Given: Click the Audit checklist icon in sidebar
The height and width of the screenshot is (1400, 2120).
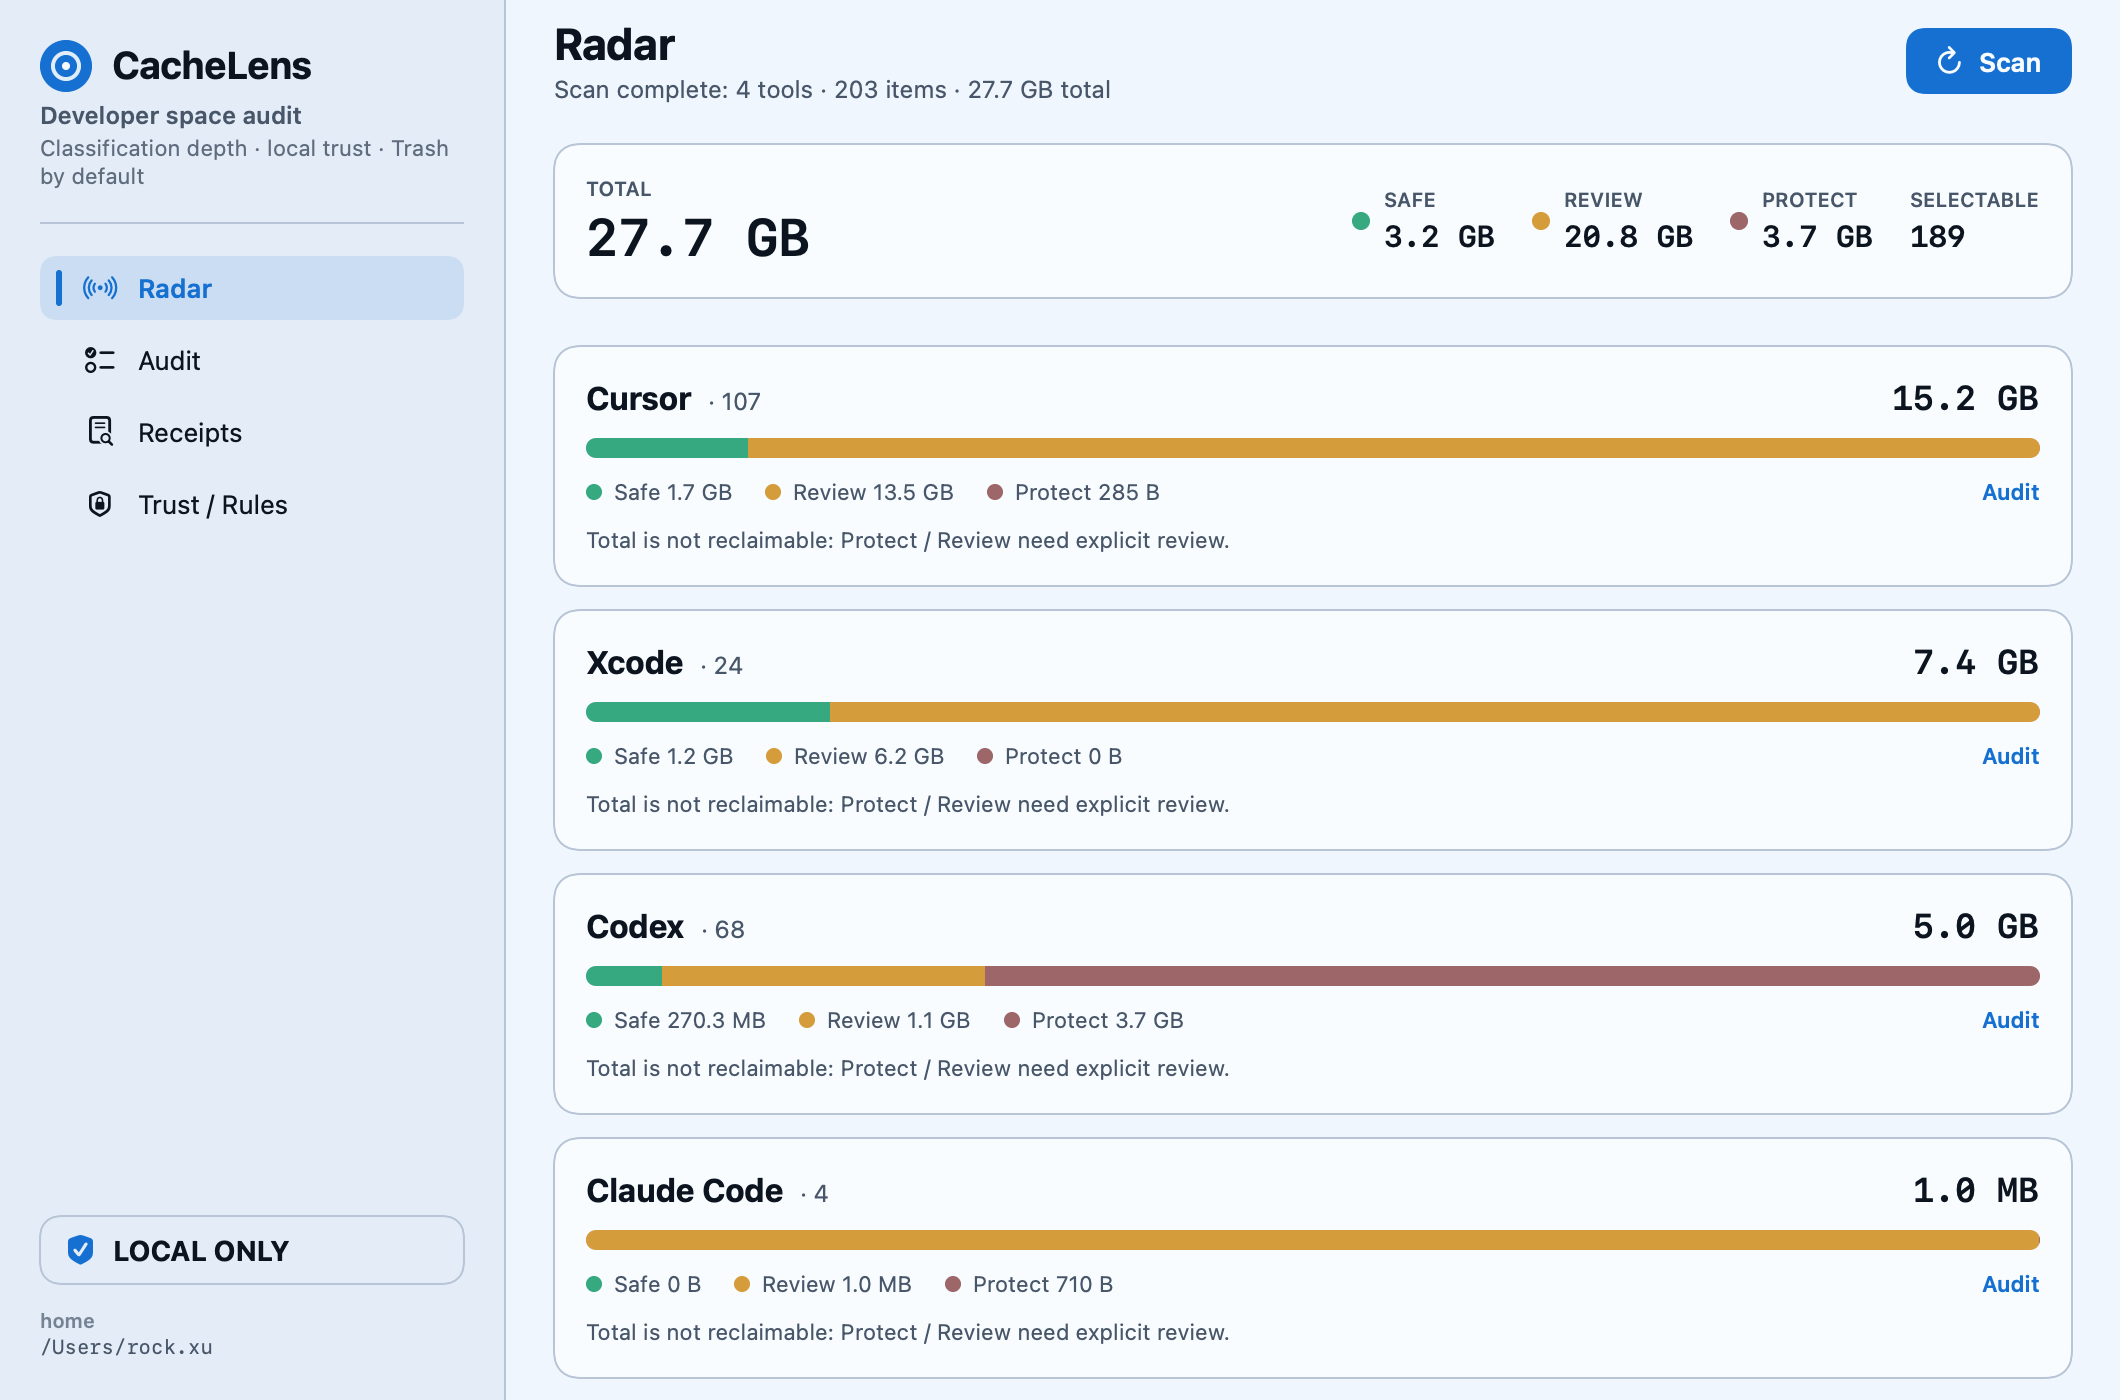Looking at the screenshot, I should [x=100, y=360].
